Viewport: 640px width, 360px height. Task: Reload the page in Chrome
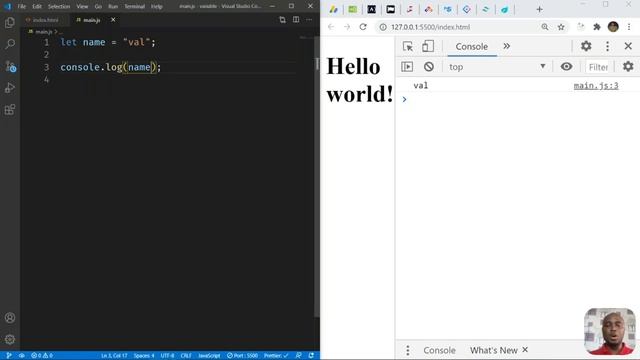click(x=363, y=27)
